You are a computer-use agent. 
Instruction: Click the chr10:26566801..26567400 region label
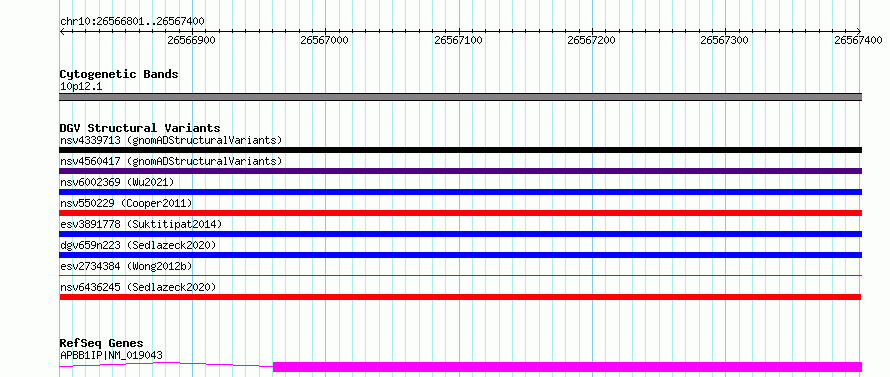[132, 22]
